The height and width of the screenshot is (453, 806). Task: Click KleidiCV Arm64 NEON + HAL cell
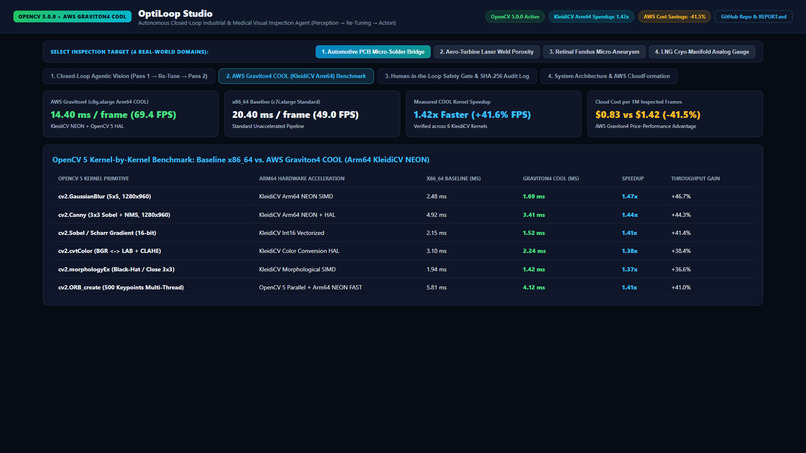pyautogui.click(x=297, y=215)
